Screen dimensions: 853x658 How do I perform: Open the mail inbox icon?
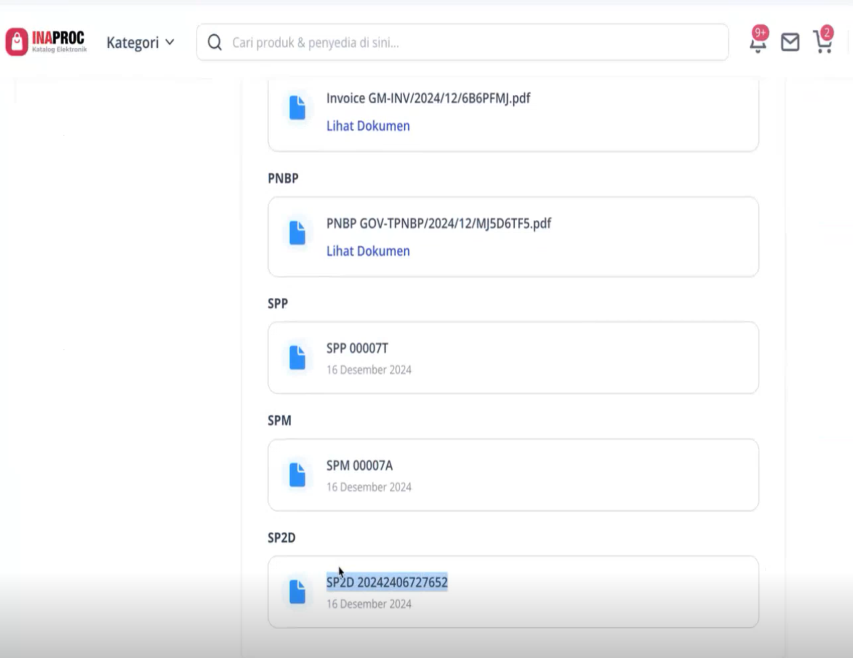coord(790,42)
